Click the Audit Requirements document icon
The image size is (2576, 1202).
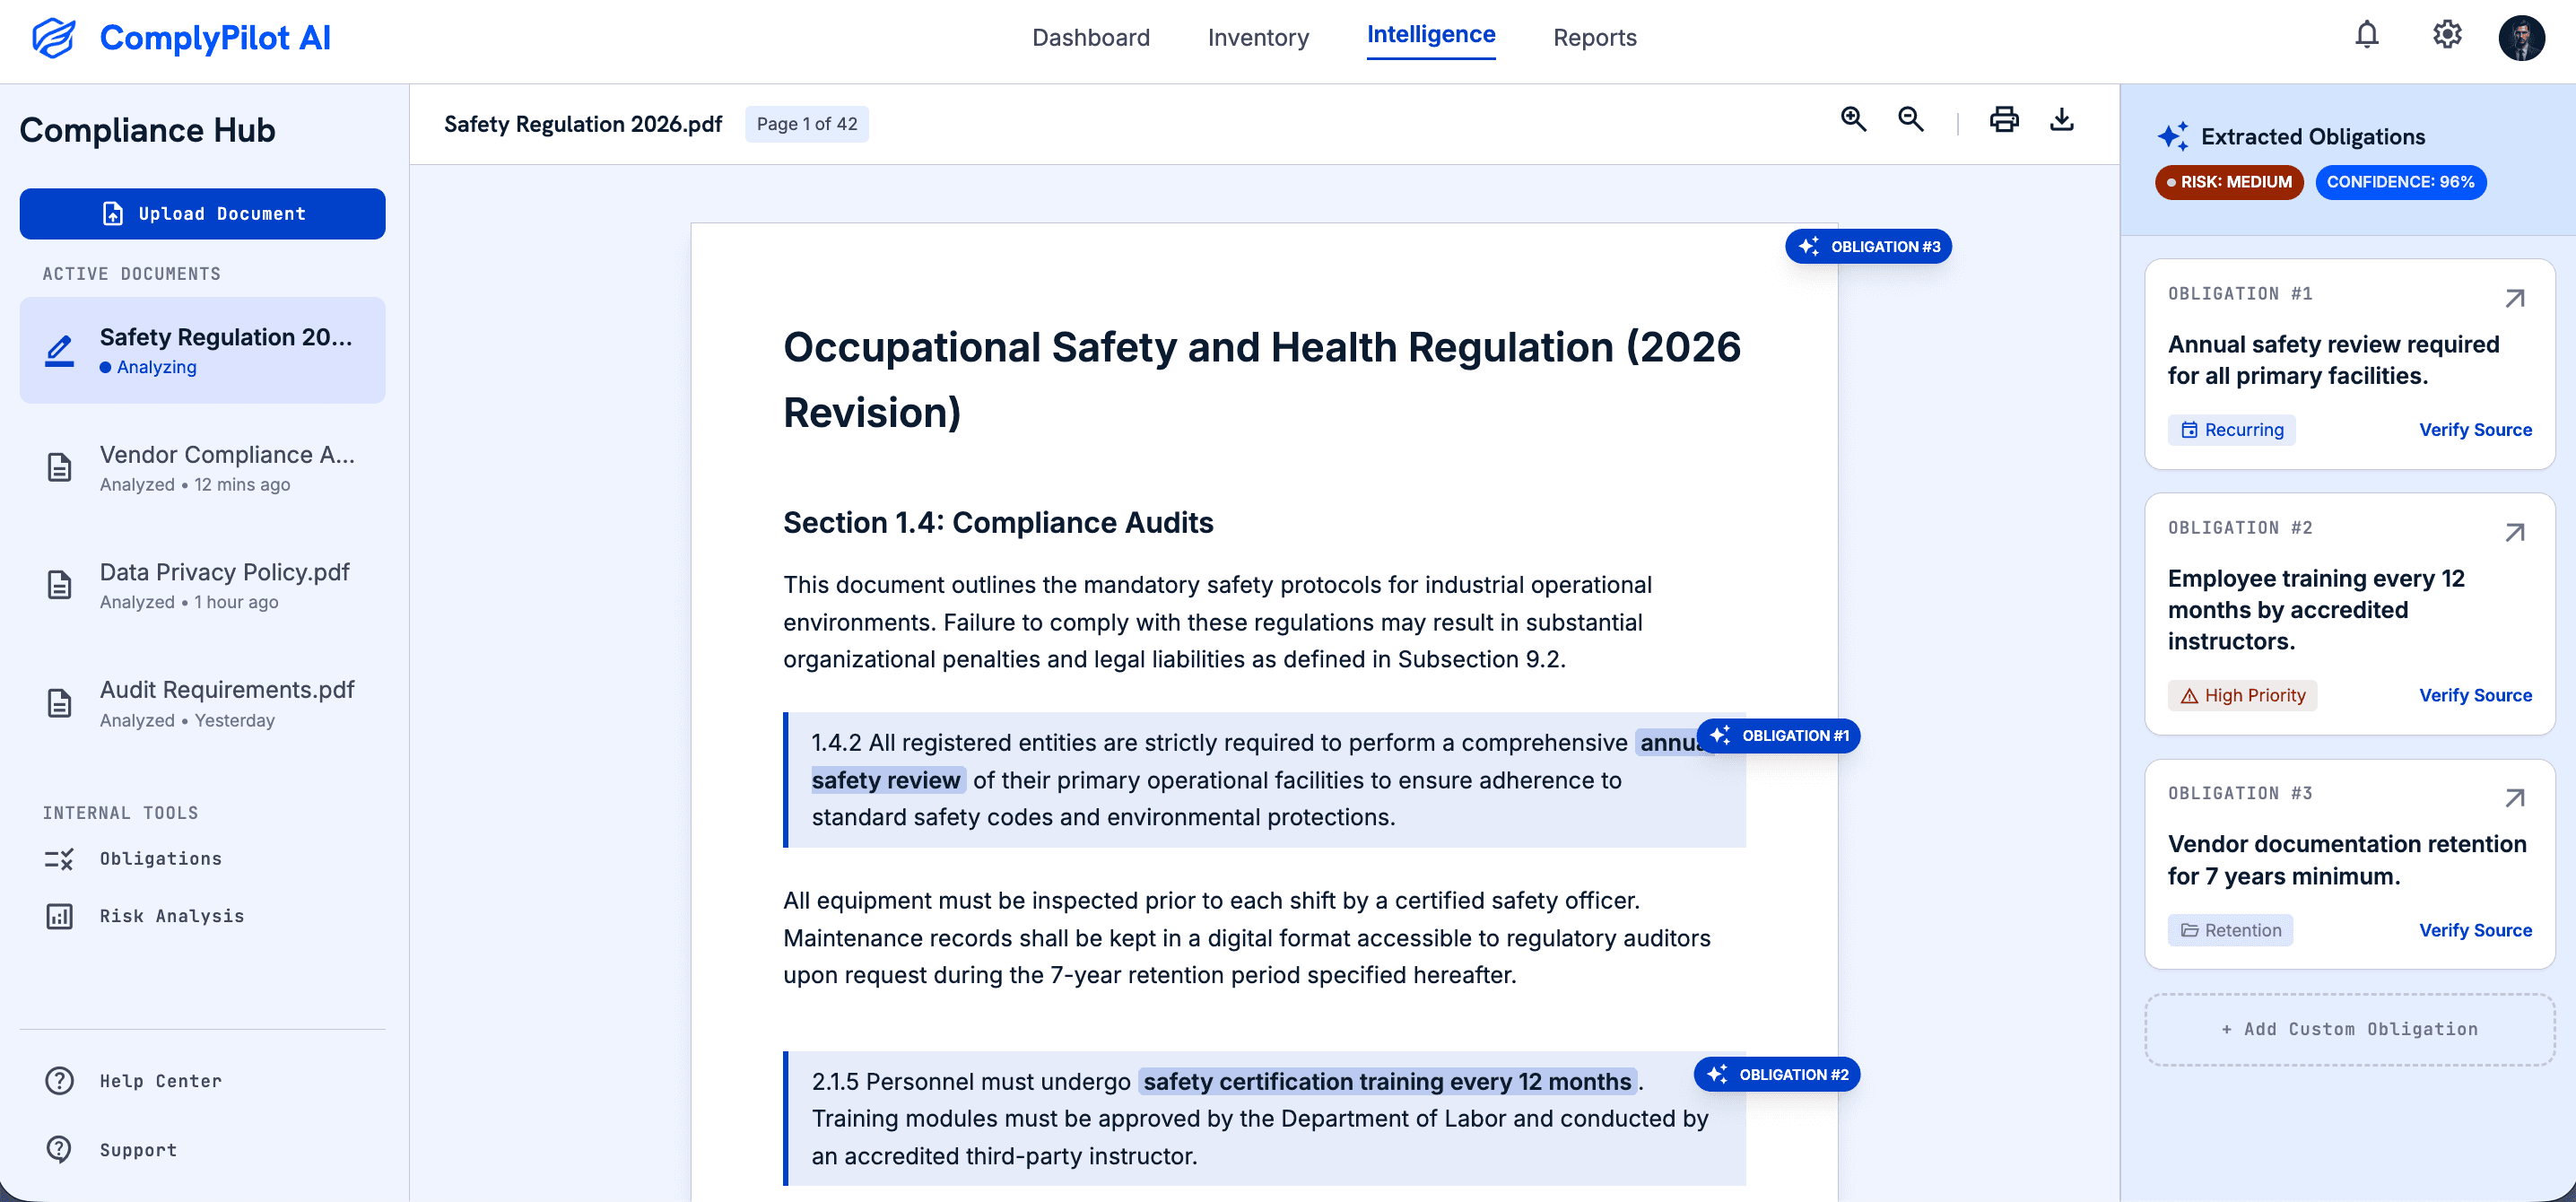(x=59, y=703)
